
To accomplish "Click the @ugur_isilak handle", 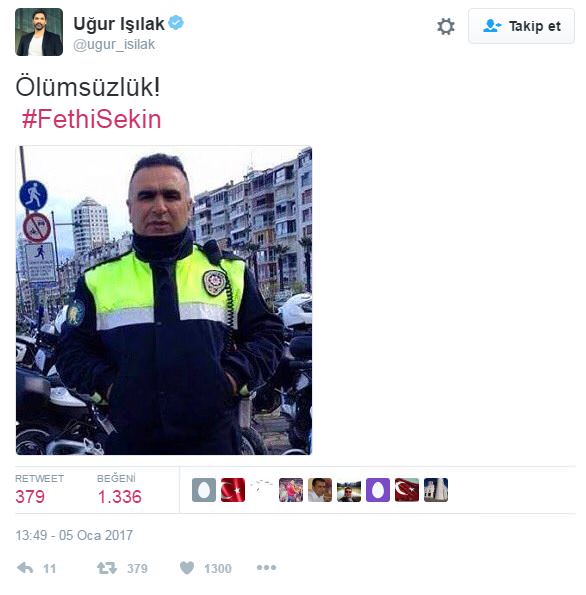I will [x=114, y=44].
